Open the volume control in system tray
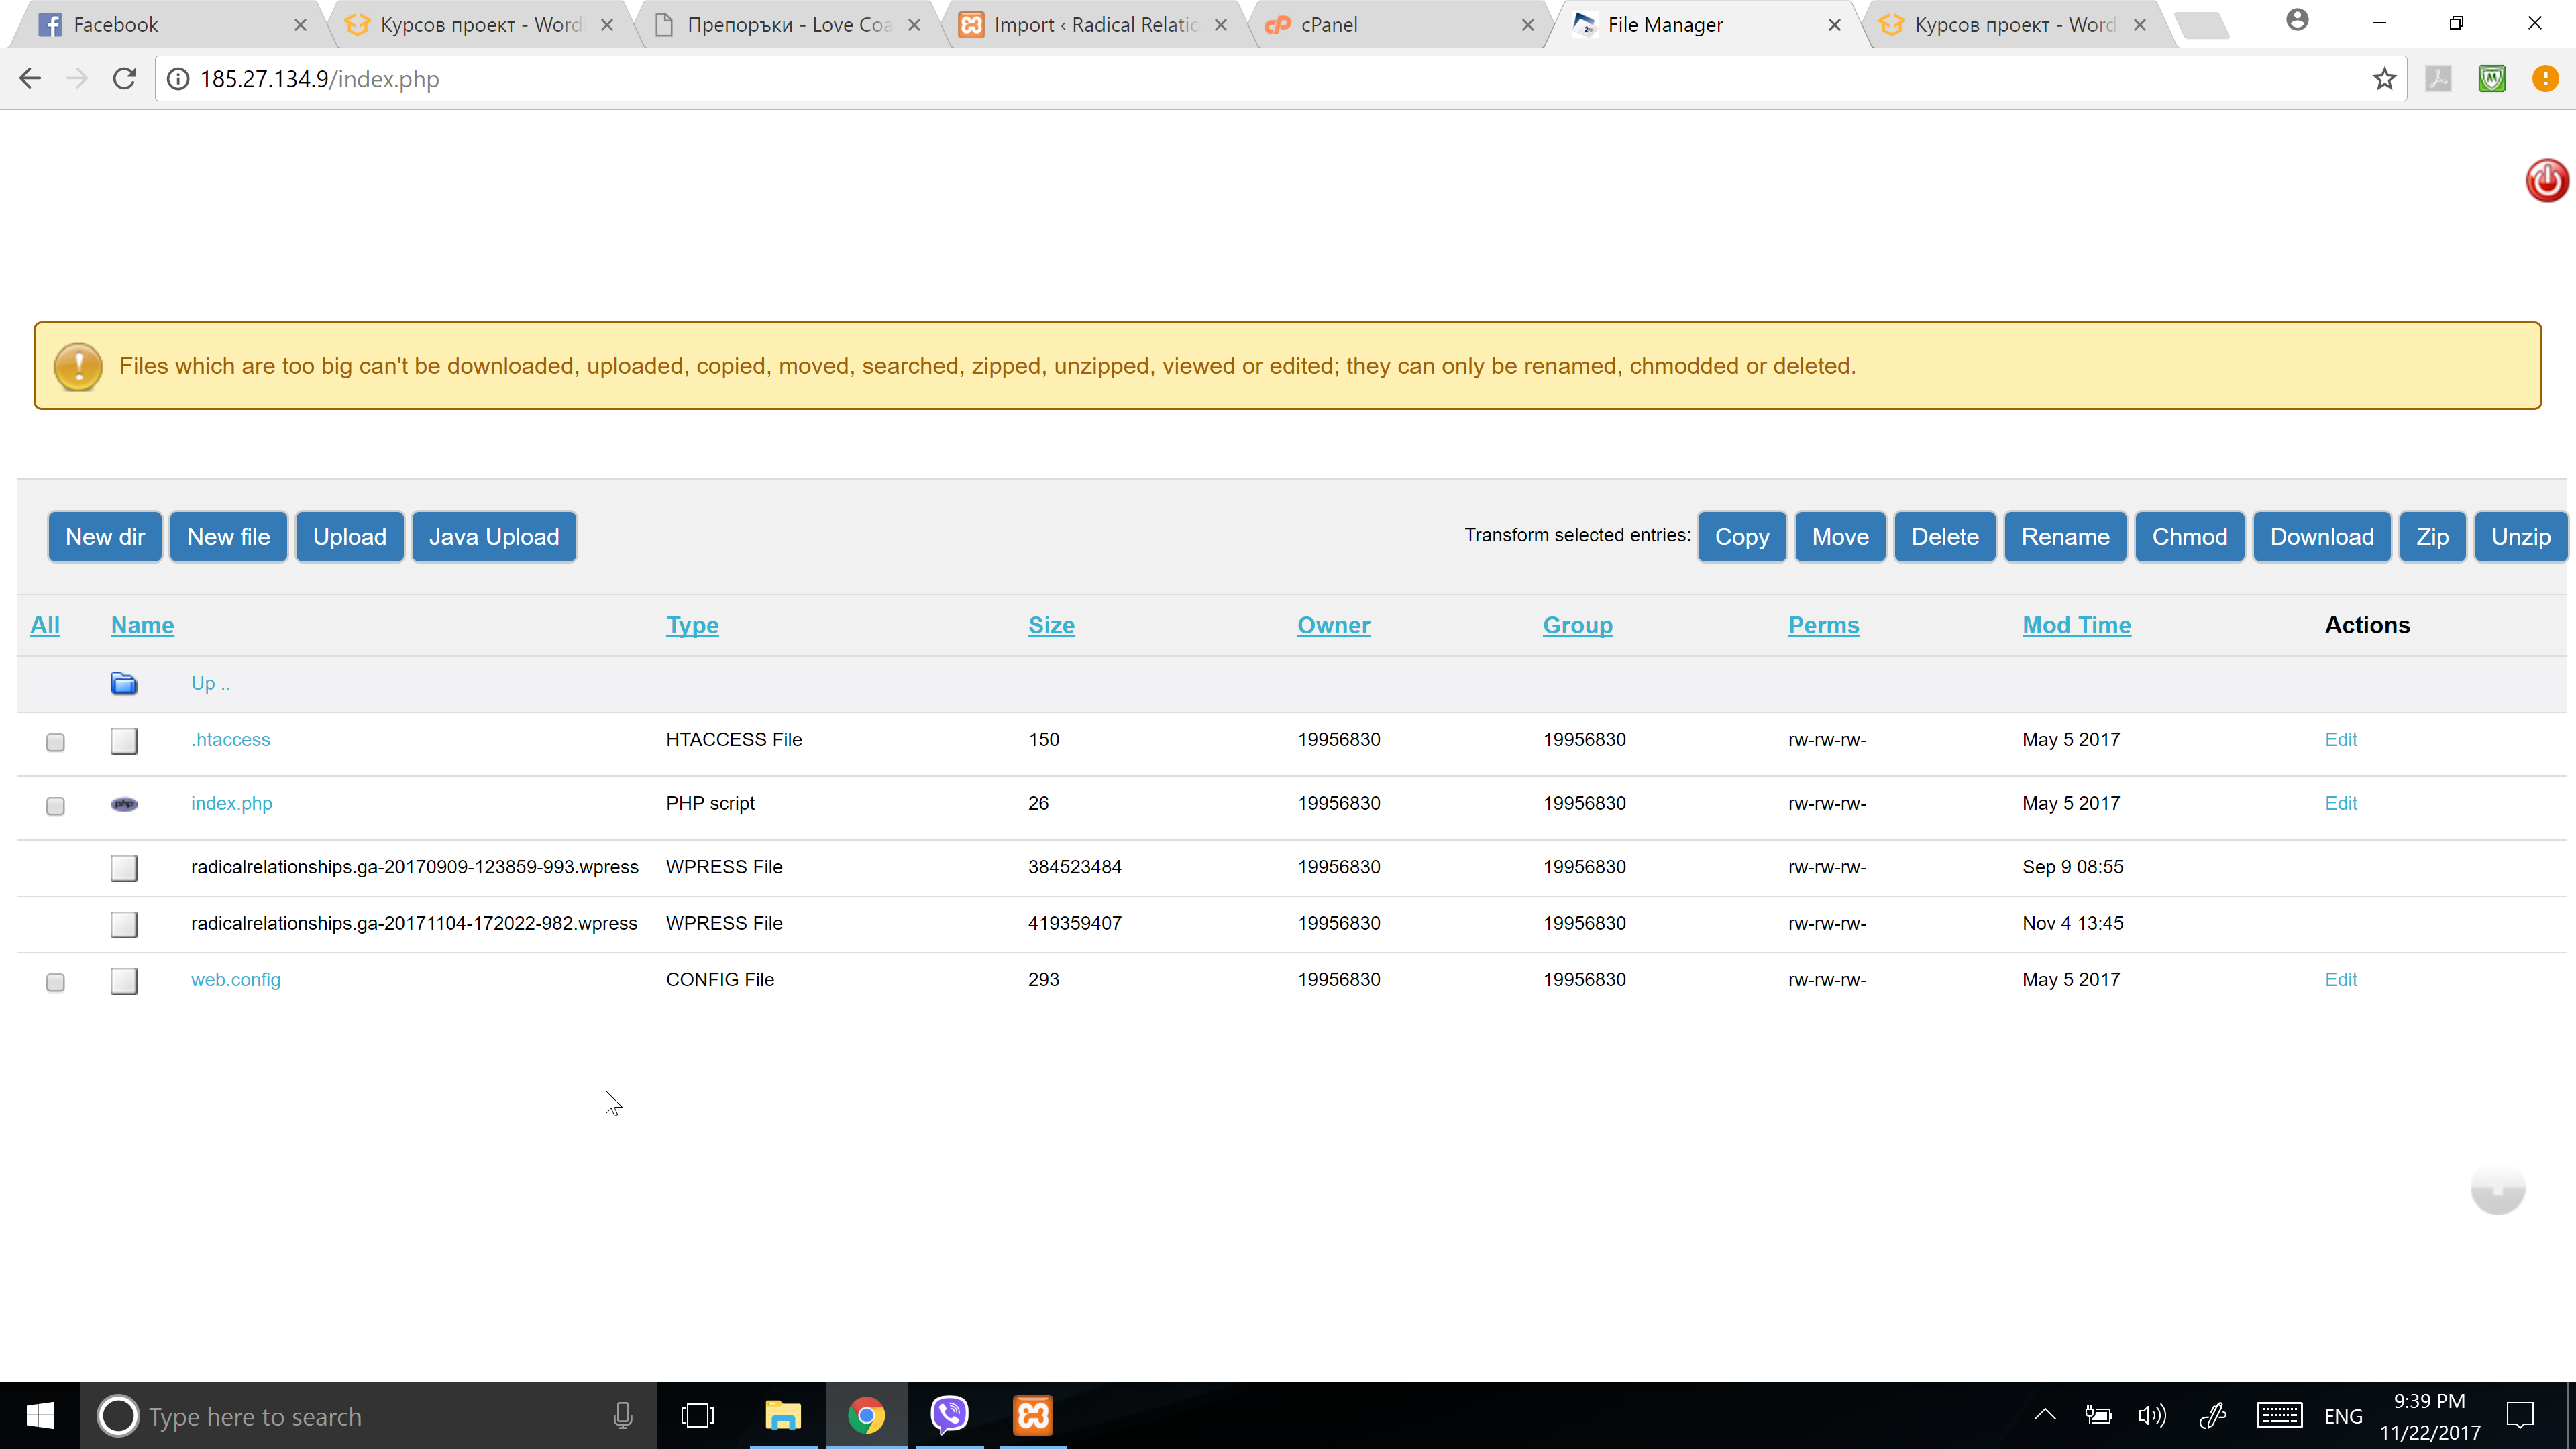The image size is (2576, 1449). 2151,1416
